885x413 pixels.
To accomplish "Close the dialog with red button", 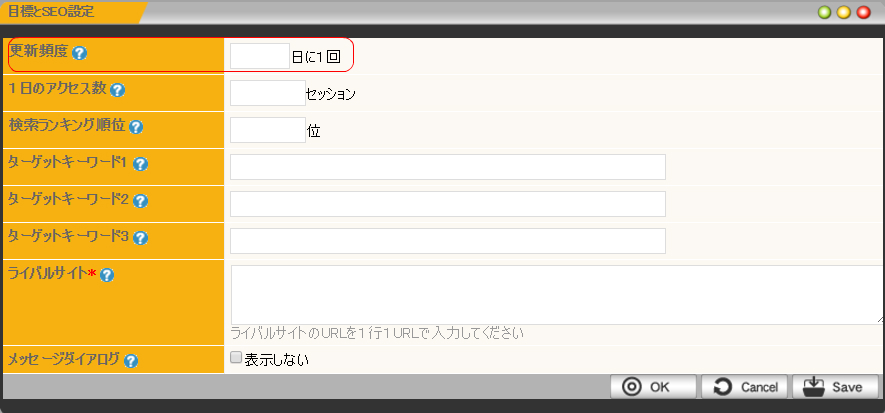I will [x=864, y=12].
